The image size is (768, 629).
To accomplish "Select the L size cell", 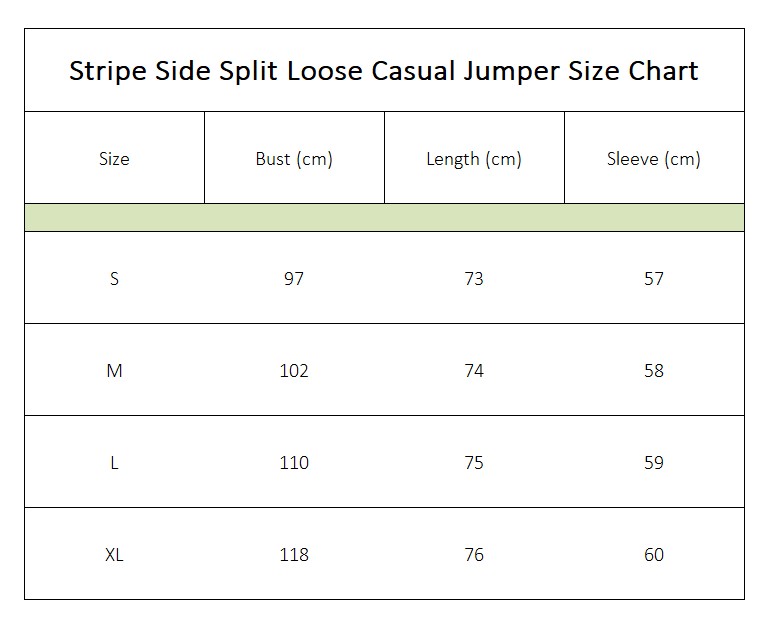I will coord(114,462).
